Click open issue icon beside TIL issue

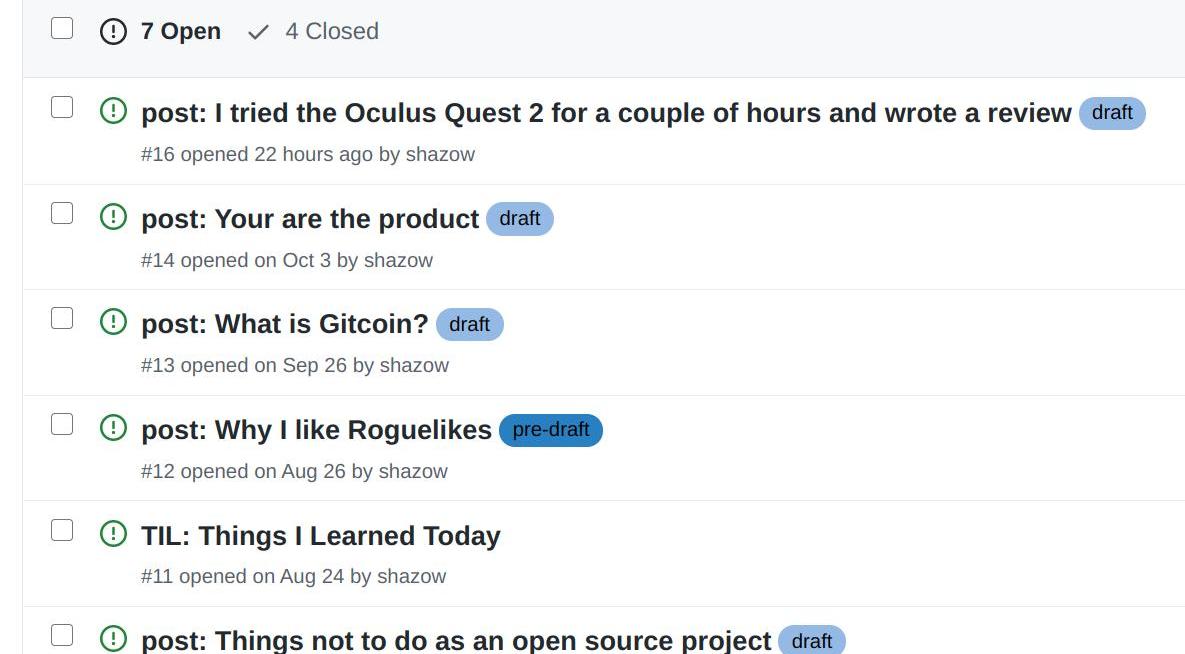tap(114, 534)
